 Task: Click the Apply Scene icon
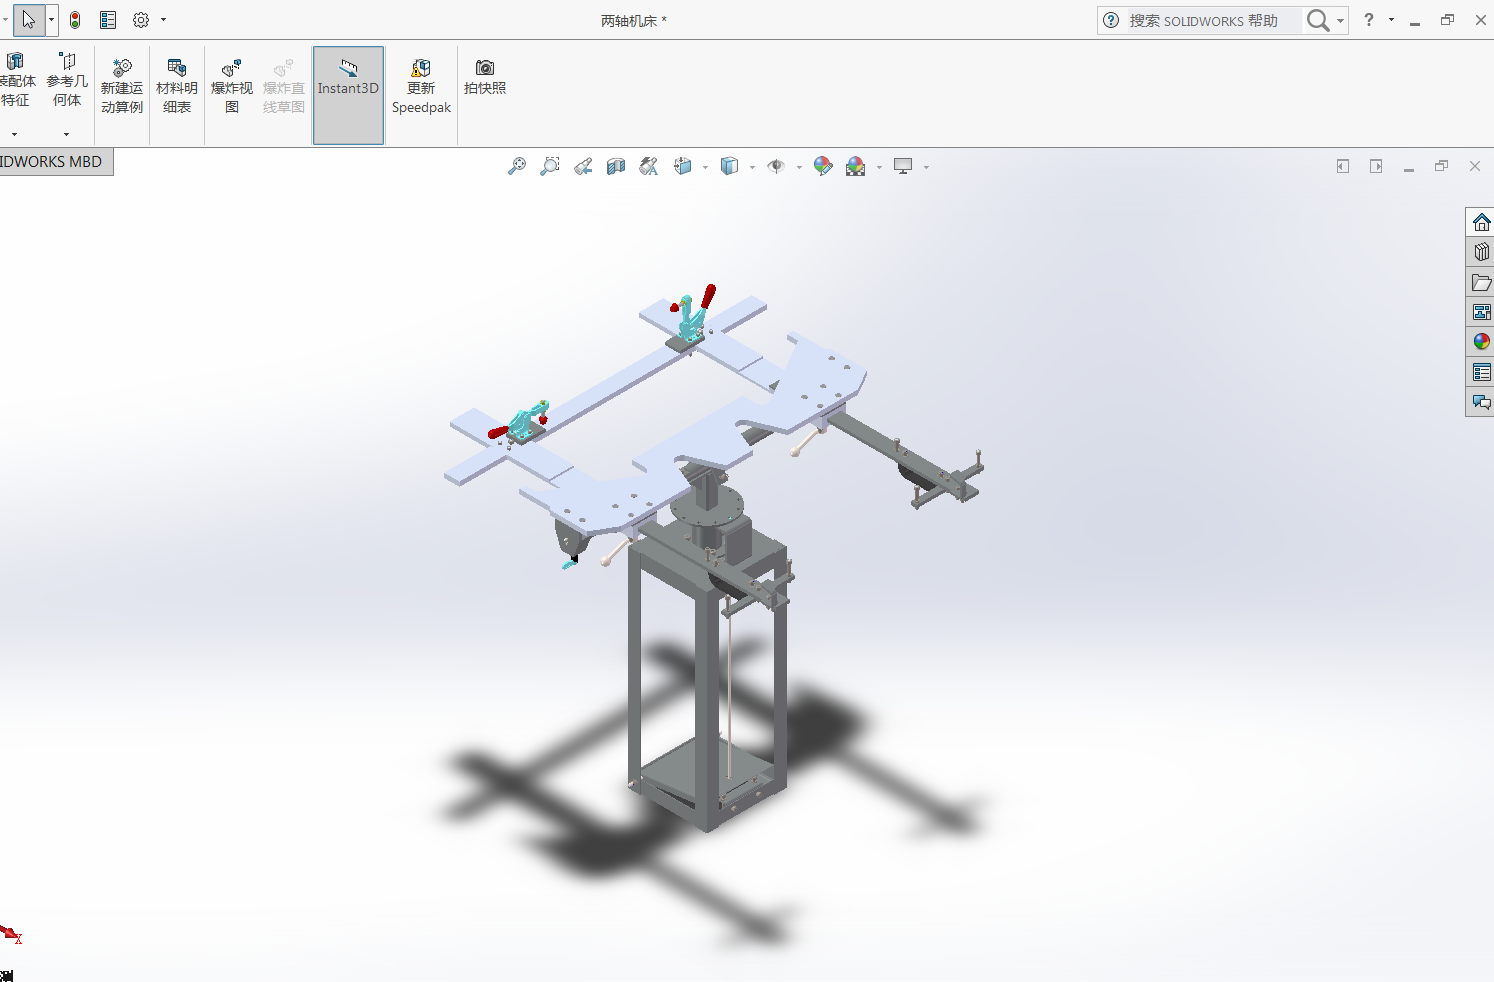coord(856,167)
